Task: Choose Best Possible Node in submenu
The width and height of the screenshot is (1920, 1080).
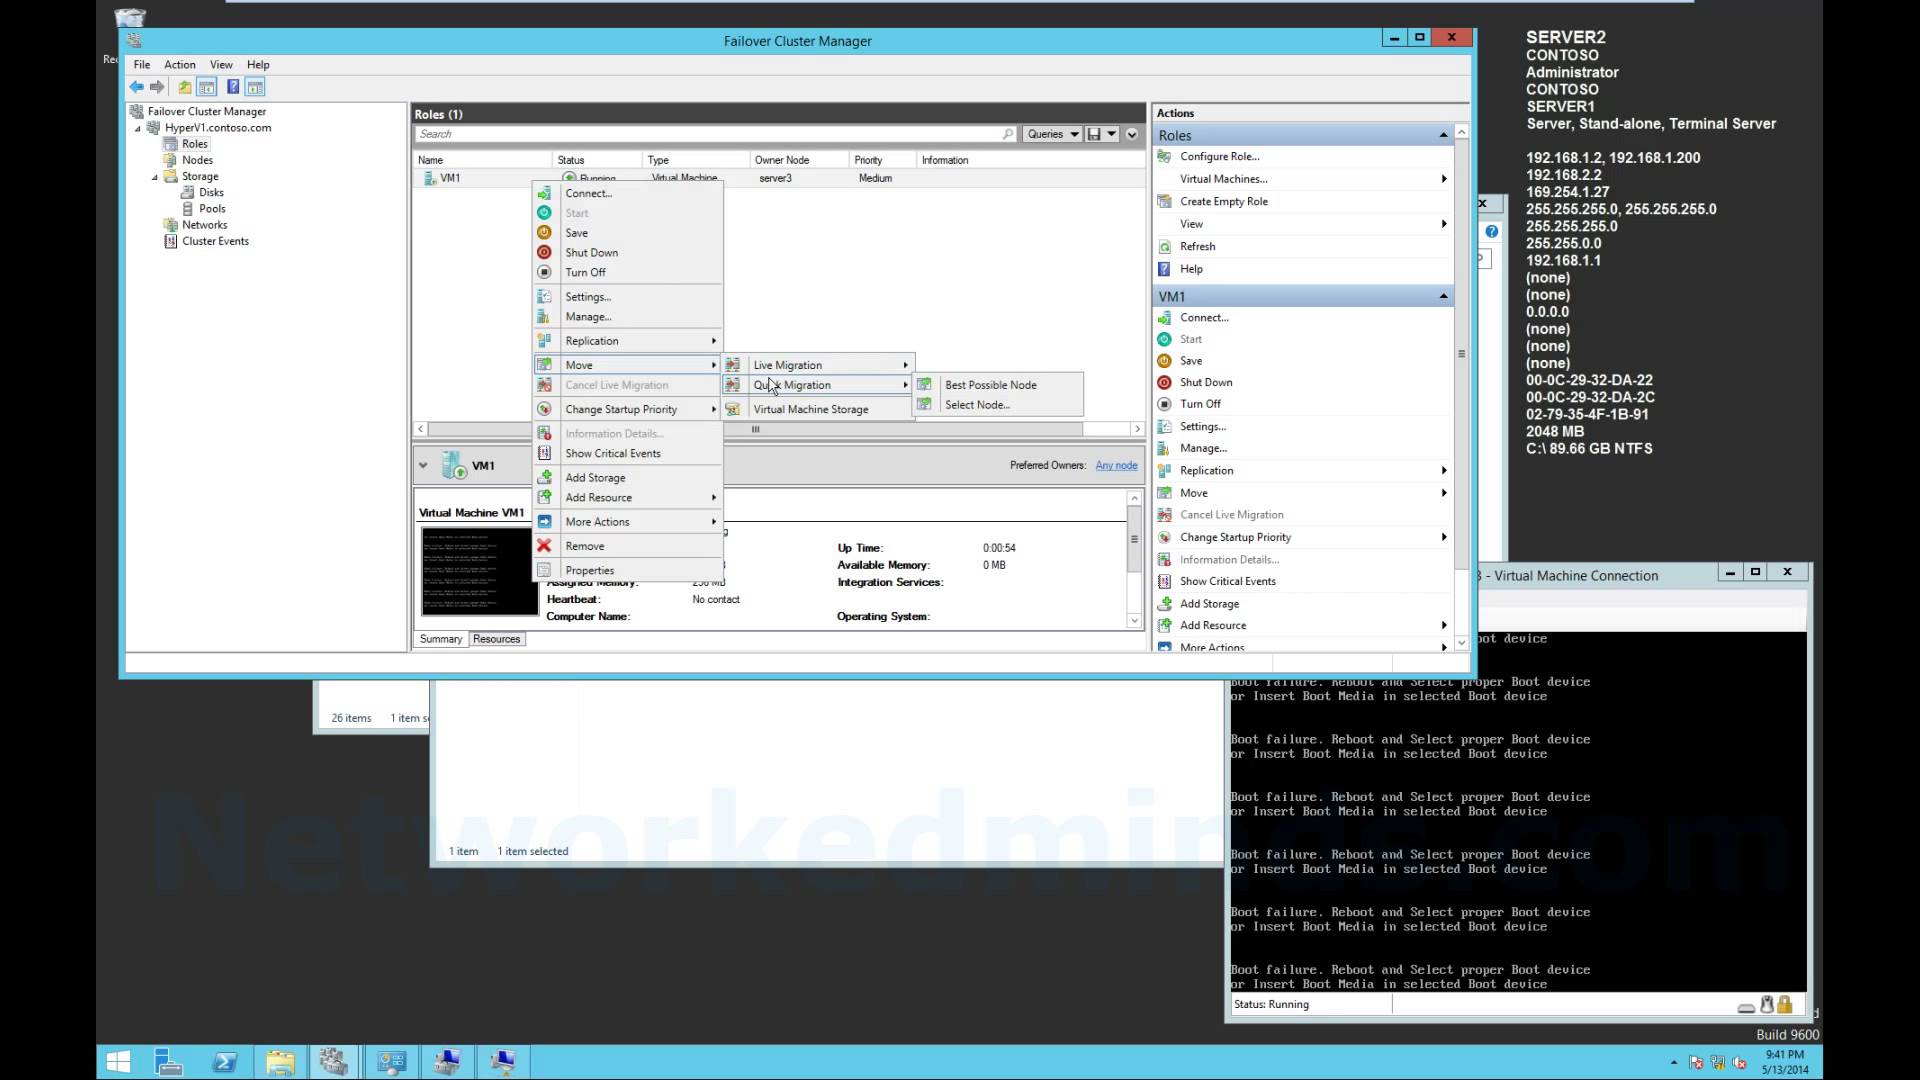Action: tap(997, 385)
